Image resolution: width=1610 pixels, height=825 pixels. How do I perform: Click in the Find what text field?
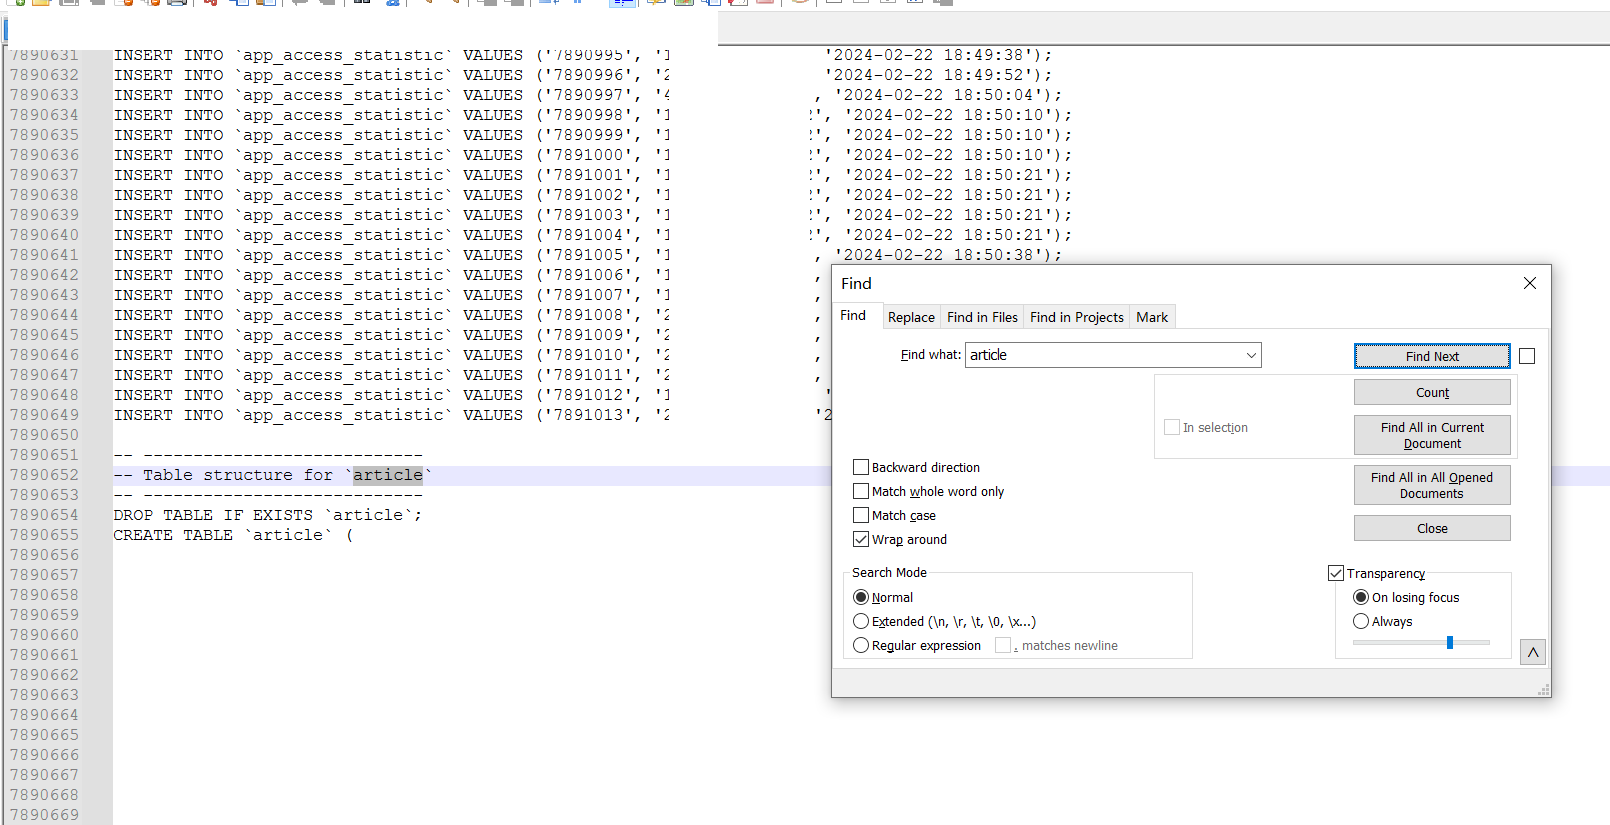coord(1104,355)
